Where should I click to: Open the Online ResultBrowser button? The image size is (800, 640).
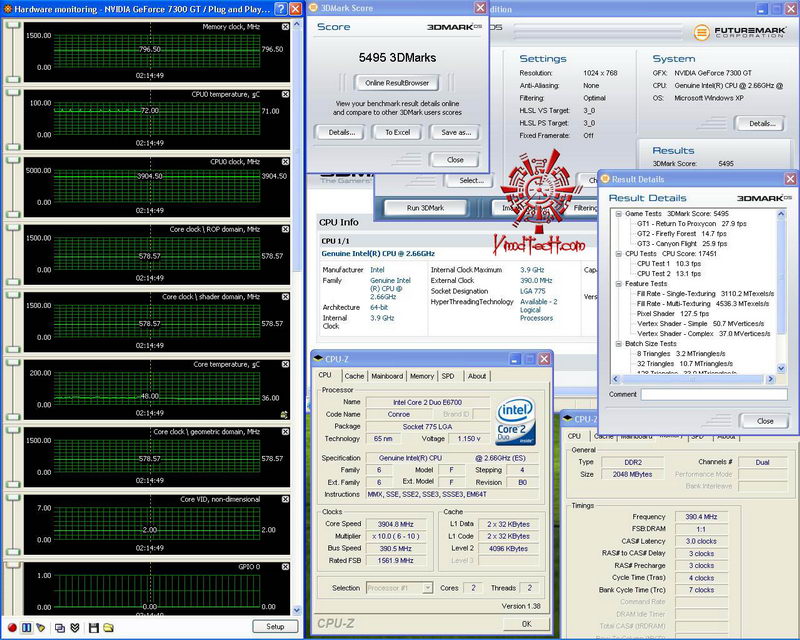pyautogui.click(x=397, y=83)
